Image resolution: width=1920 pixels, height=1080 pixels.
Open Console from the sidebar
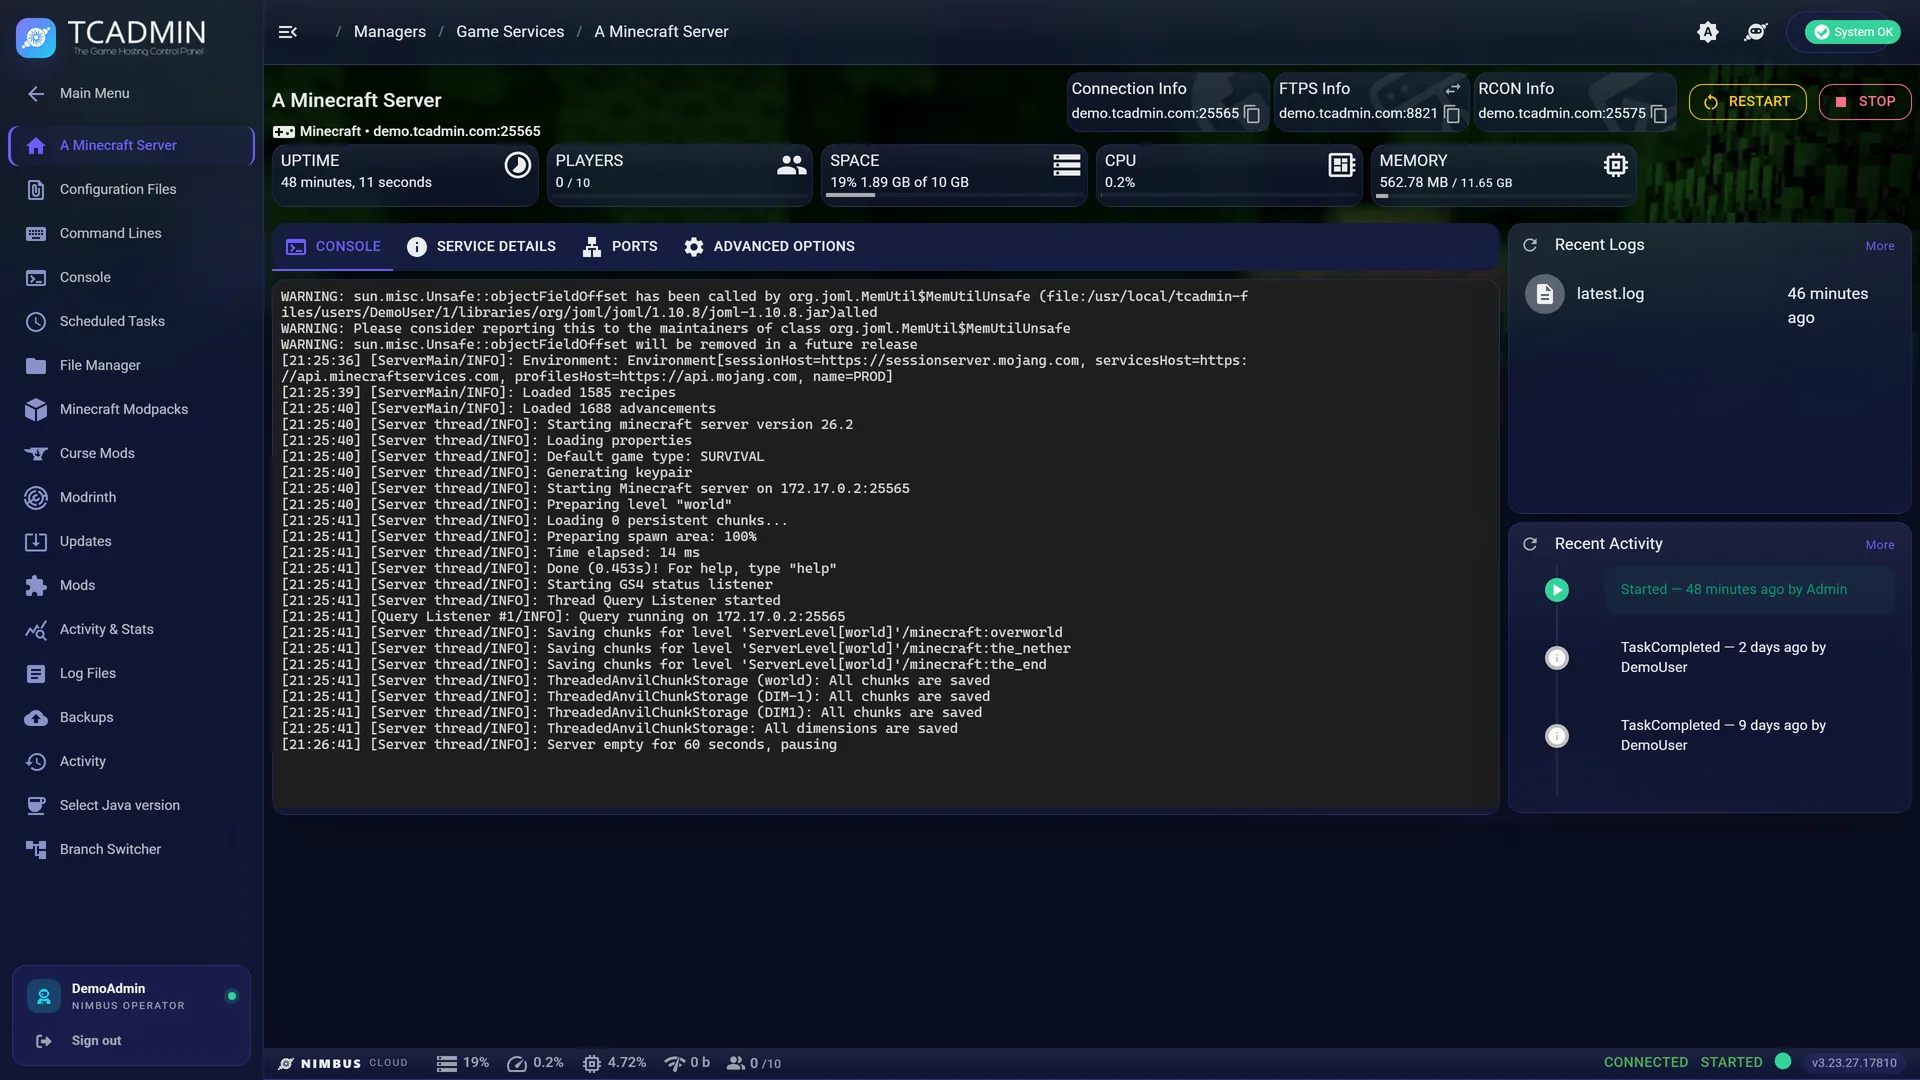point(131,278)
